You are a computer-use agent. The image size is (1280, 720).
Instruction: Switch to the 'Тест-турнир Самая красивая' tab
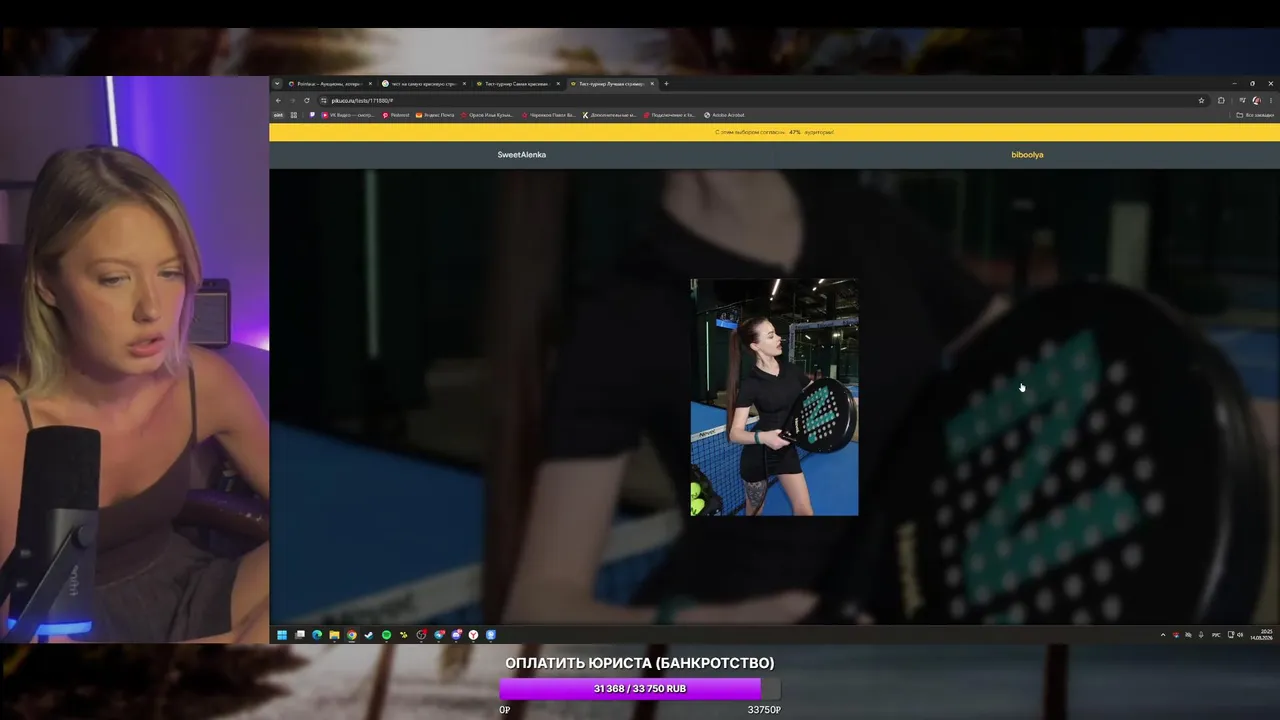[518, 84]
